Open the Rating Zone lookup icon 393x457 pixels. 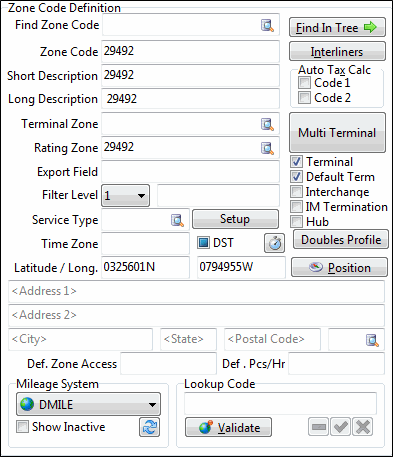point(267,148)
